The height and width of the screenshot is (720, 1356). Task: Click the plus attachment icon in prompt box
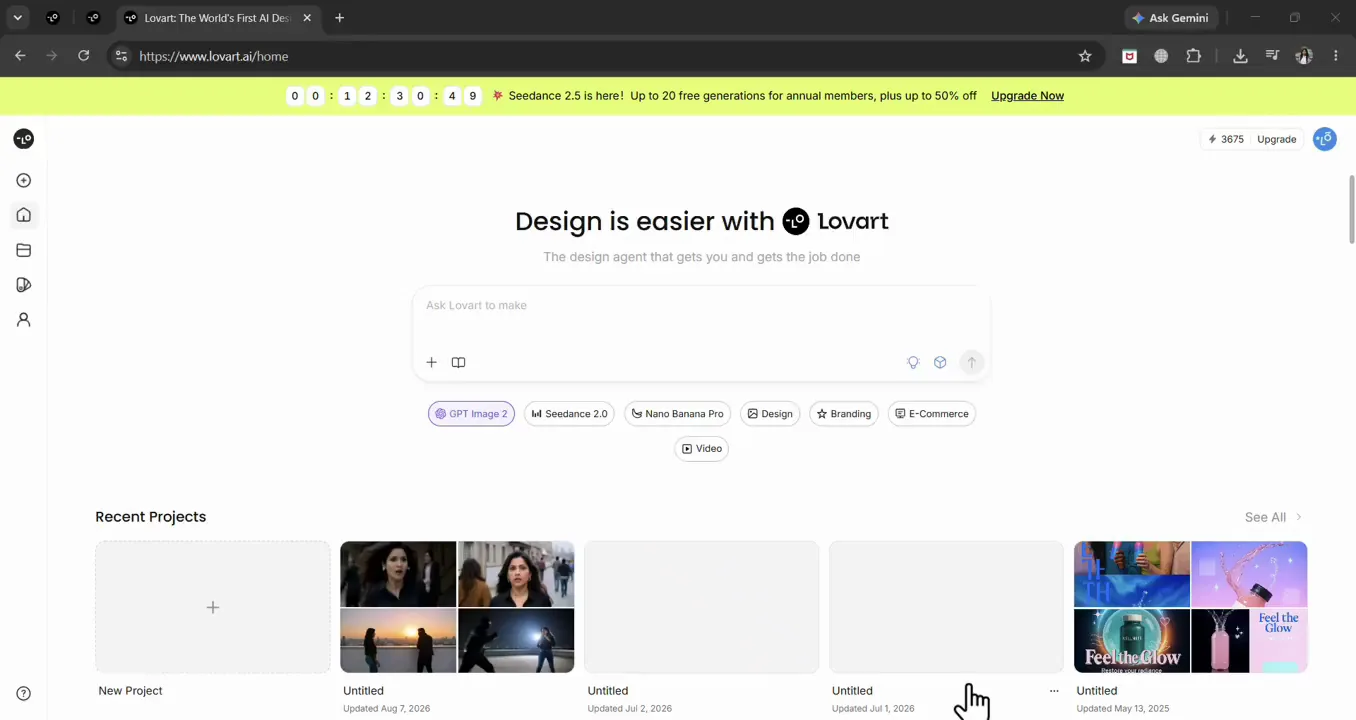(x=431, y=362)
